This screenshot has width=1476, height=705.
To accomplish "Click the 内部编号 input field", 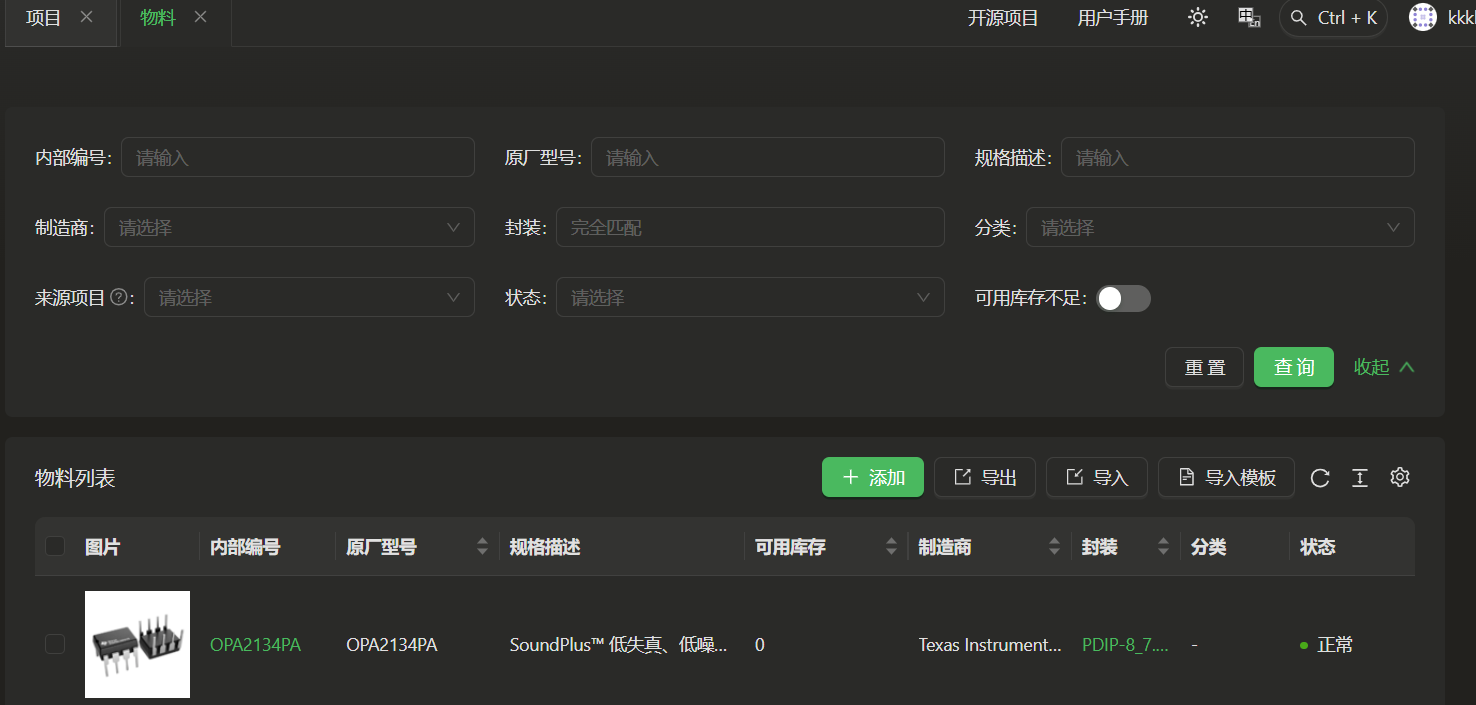I will tap(297, 158).
